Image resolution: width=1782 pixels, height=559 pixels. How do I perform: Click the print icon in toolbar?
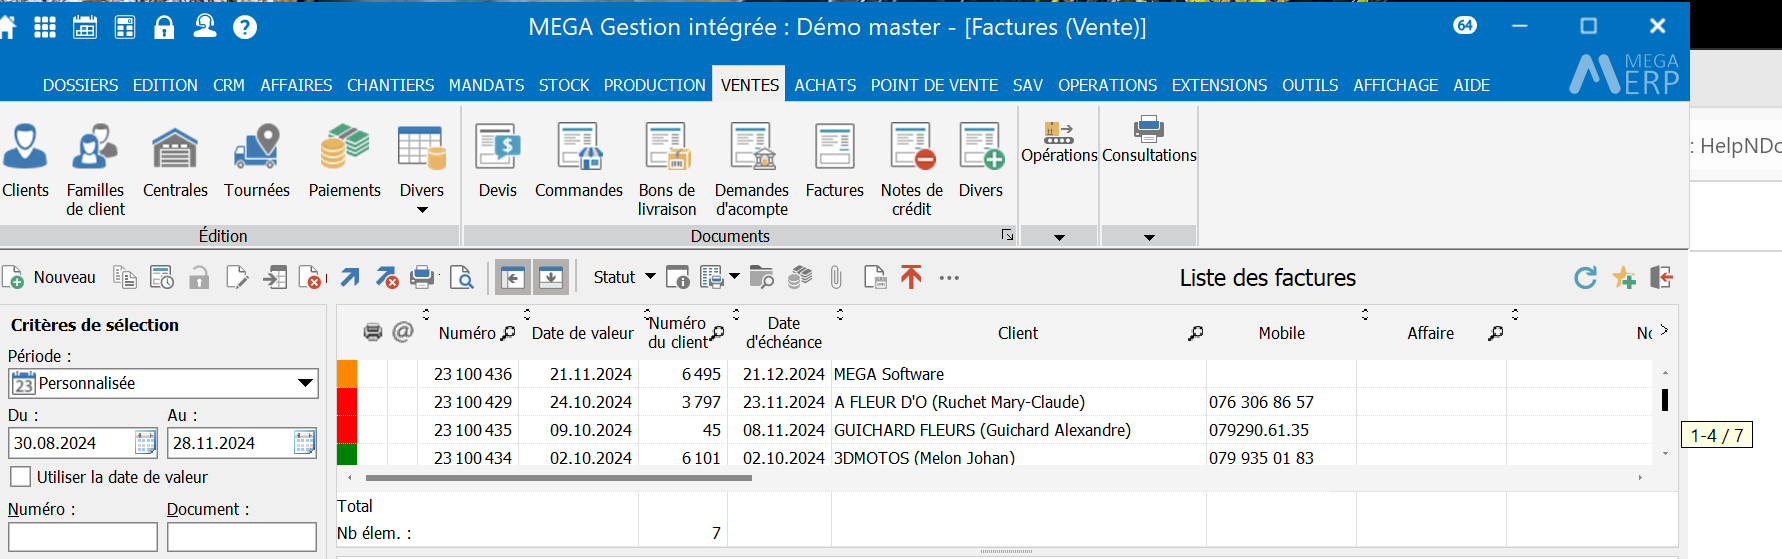coord(423,278)
